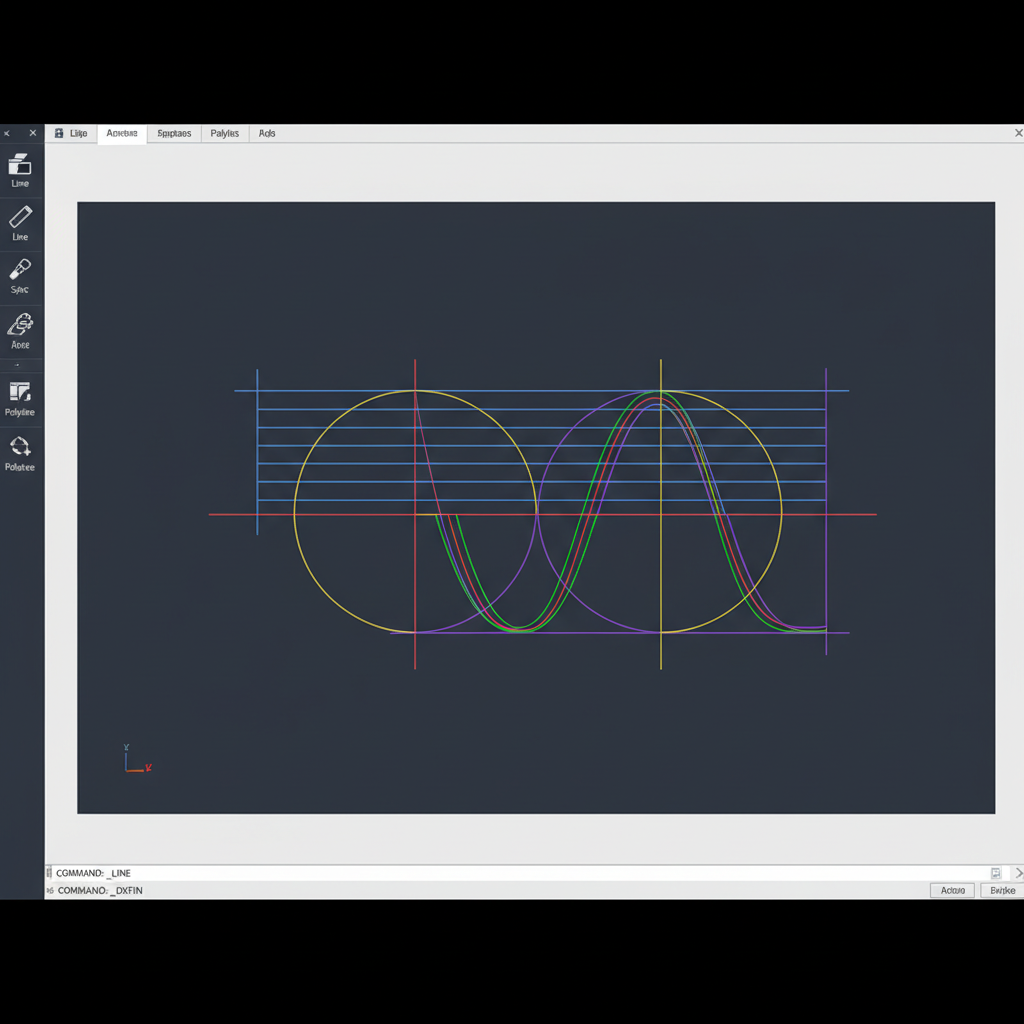Switch to the Spıptaes tab
The height and width of the screenshot is (1024, 1024).
174,133
